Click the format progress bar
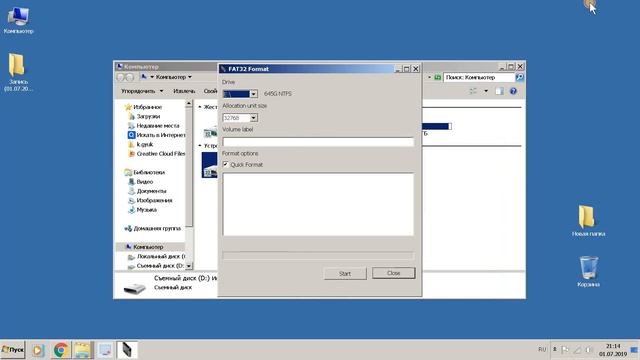 click(318, 256)
